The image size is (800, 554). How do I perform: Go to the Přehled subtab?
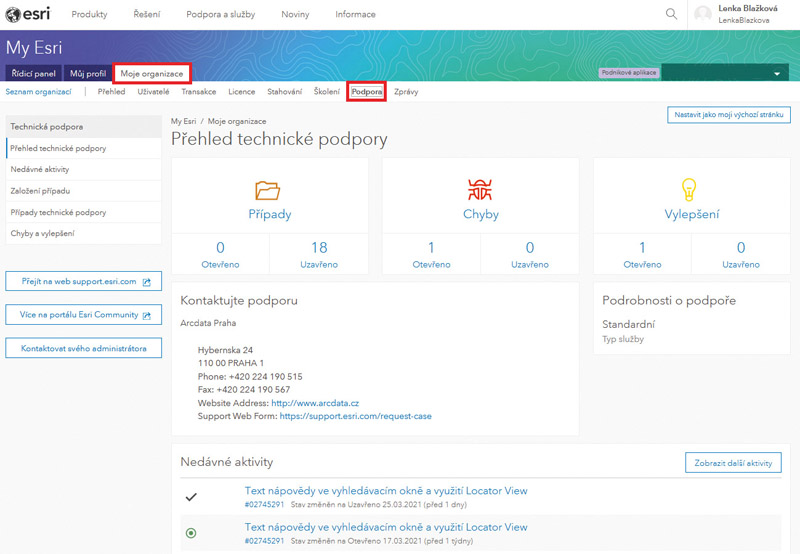(x=111, y=92)
